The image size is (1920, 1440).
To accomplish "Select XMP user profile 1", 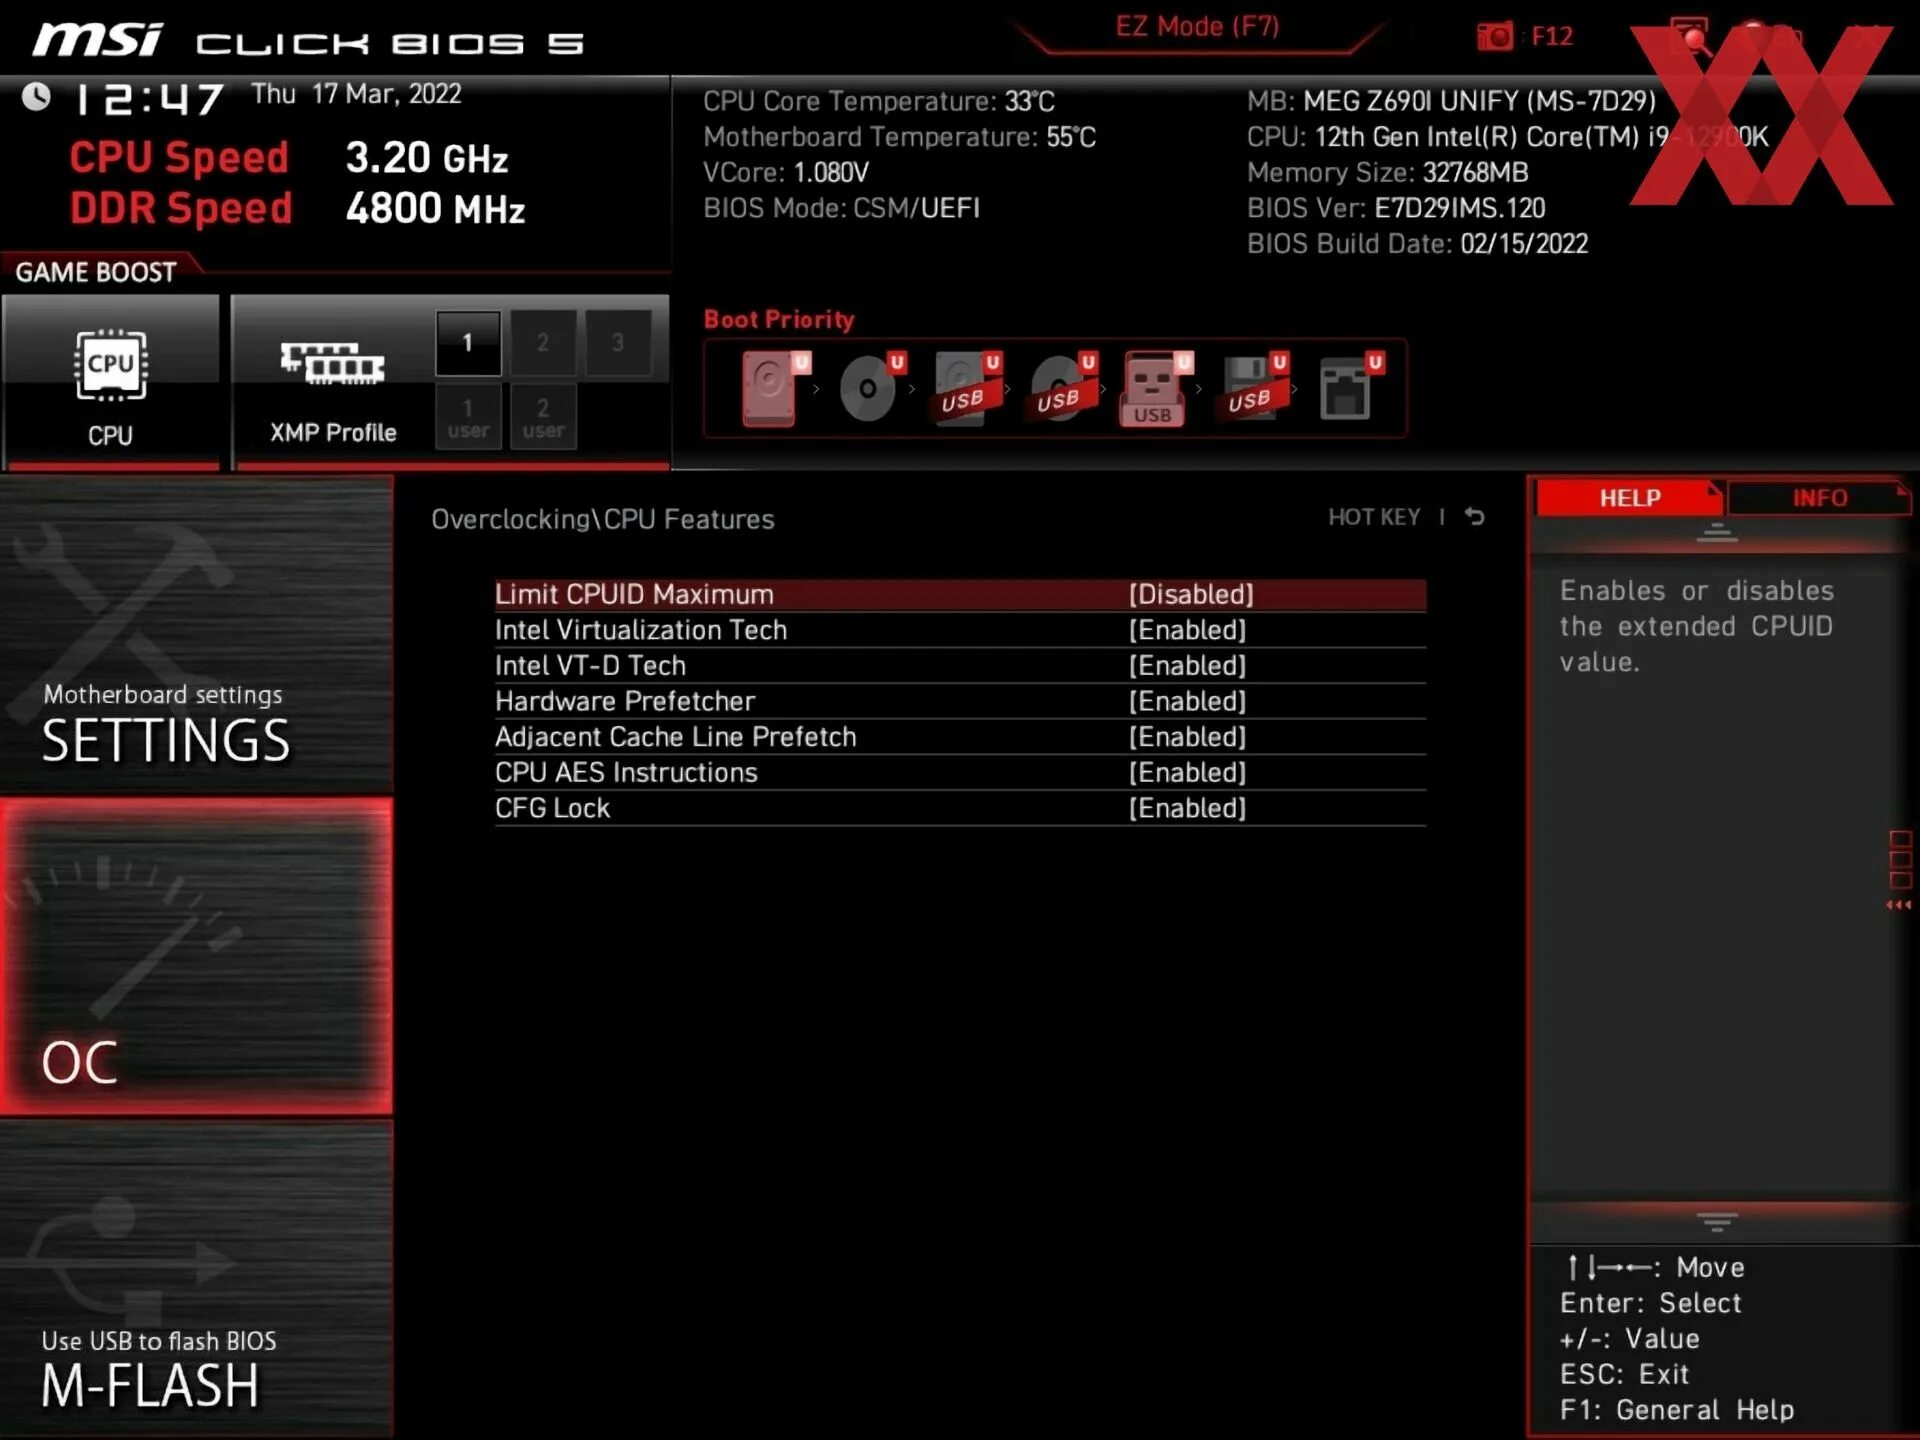I will (x=467, y=417).
